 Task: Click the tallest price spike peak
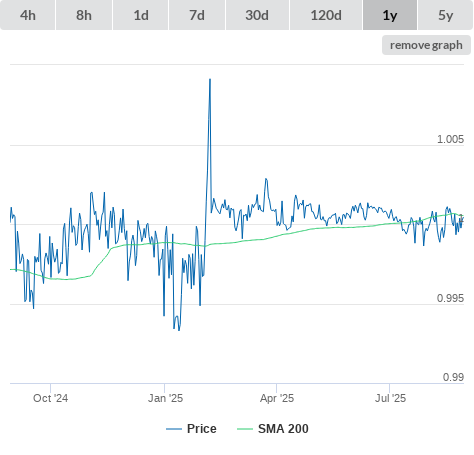[210, 79]
